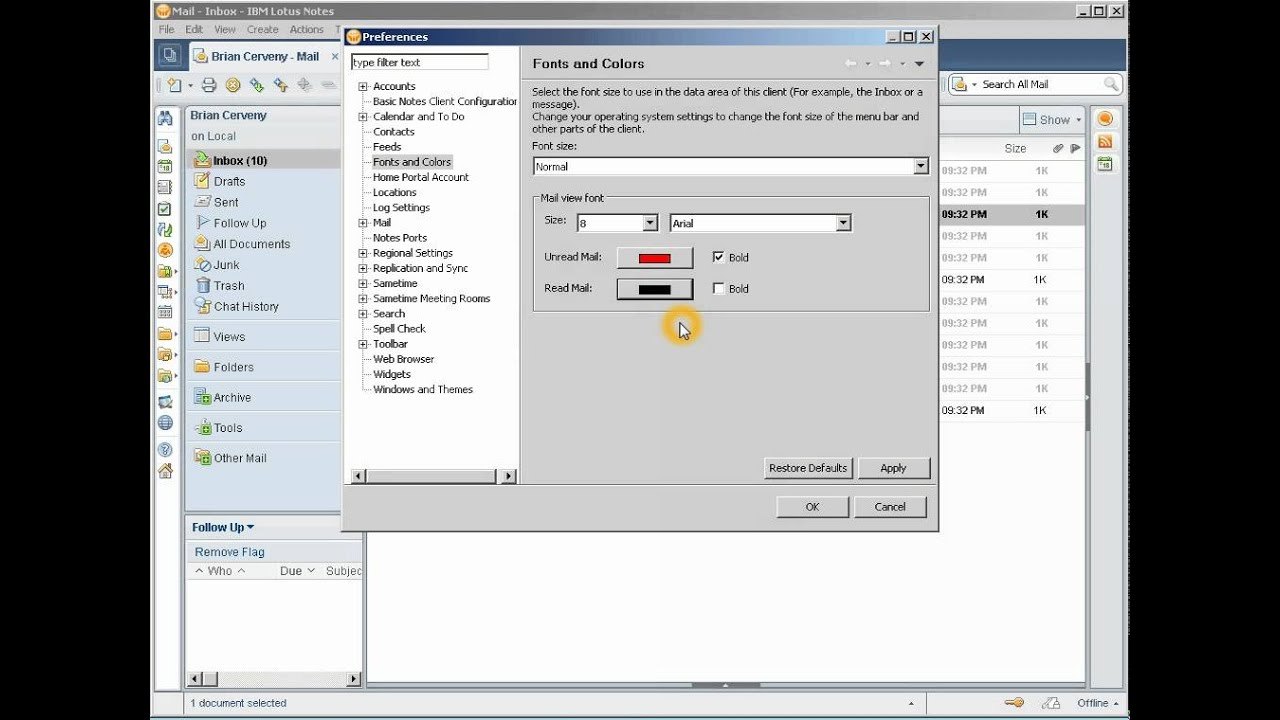Open the Inbox (10) folder

[263, 160]
